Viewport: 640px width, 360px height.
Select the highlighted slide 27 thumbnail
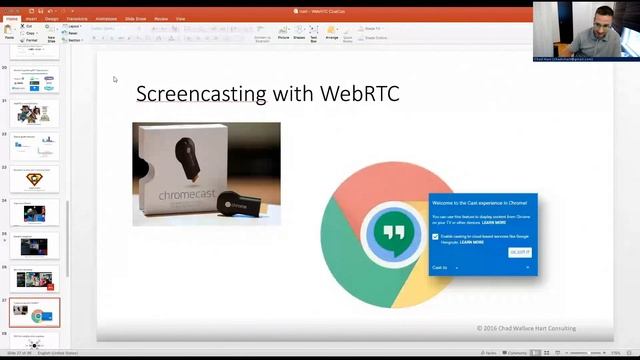coord(34,313)
